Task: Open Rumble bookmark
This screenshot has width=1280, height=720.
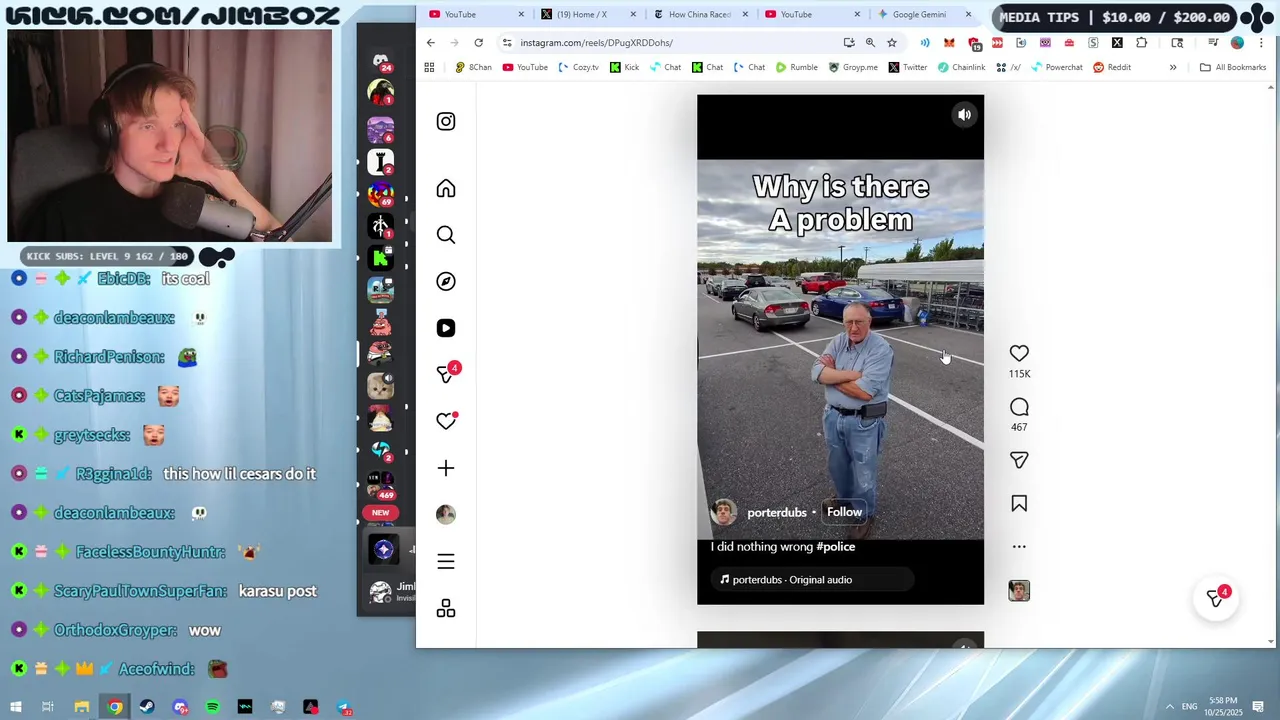Action: pos(797,67)
